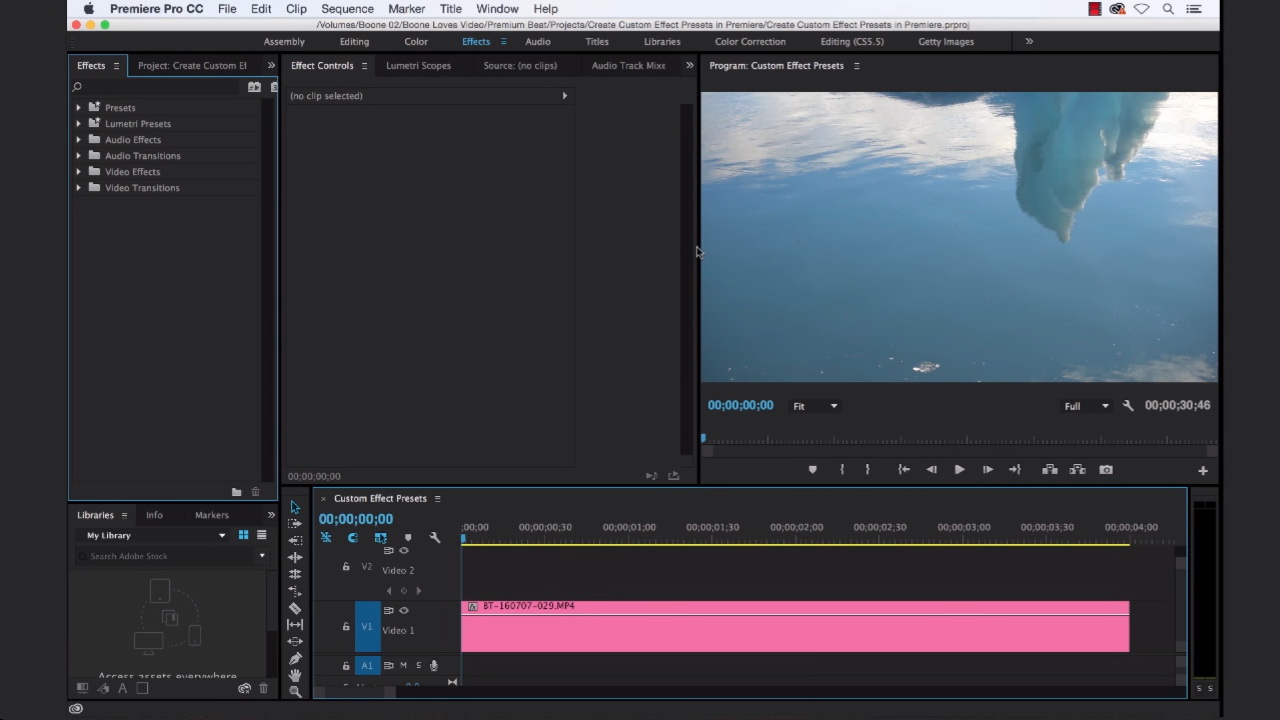Open the Full playback resolution dropdown
Screen dimensions: 1280x720
(1086, 406)
